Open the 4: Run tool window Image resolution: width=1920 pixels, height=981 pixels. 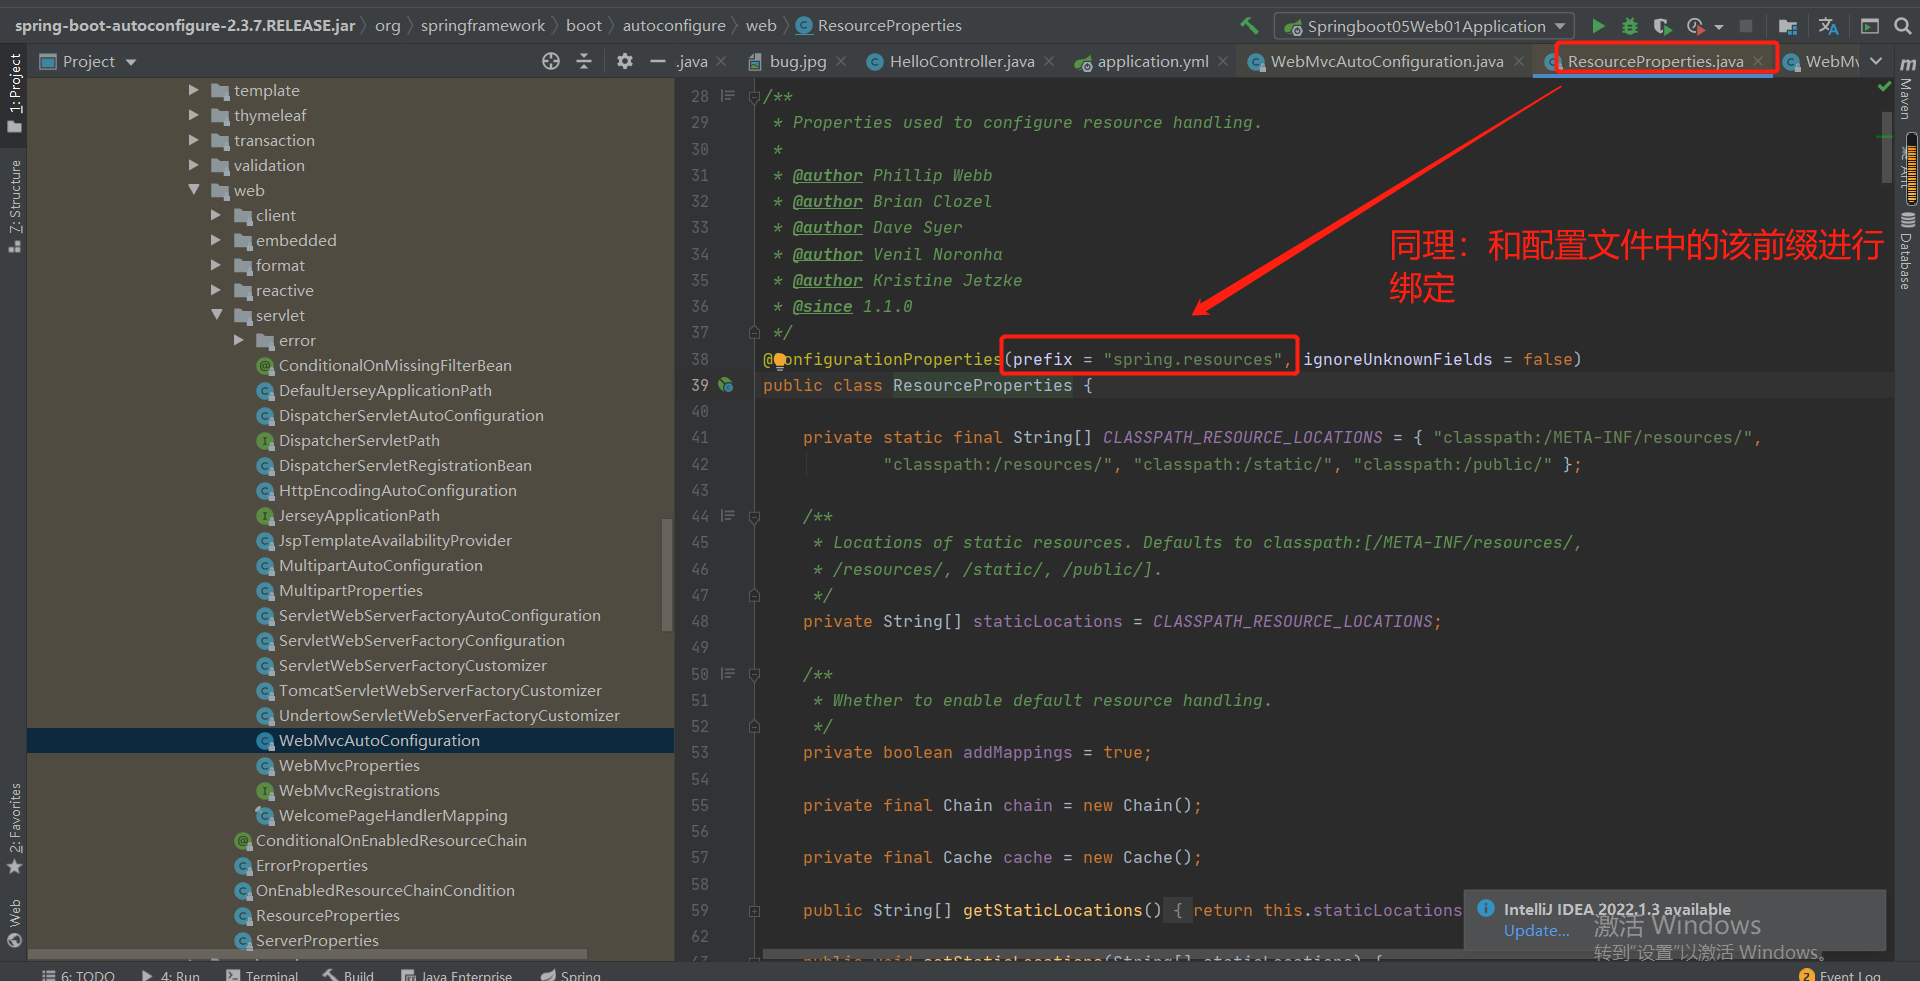click(171, 974)
